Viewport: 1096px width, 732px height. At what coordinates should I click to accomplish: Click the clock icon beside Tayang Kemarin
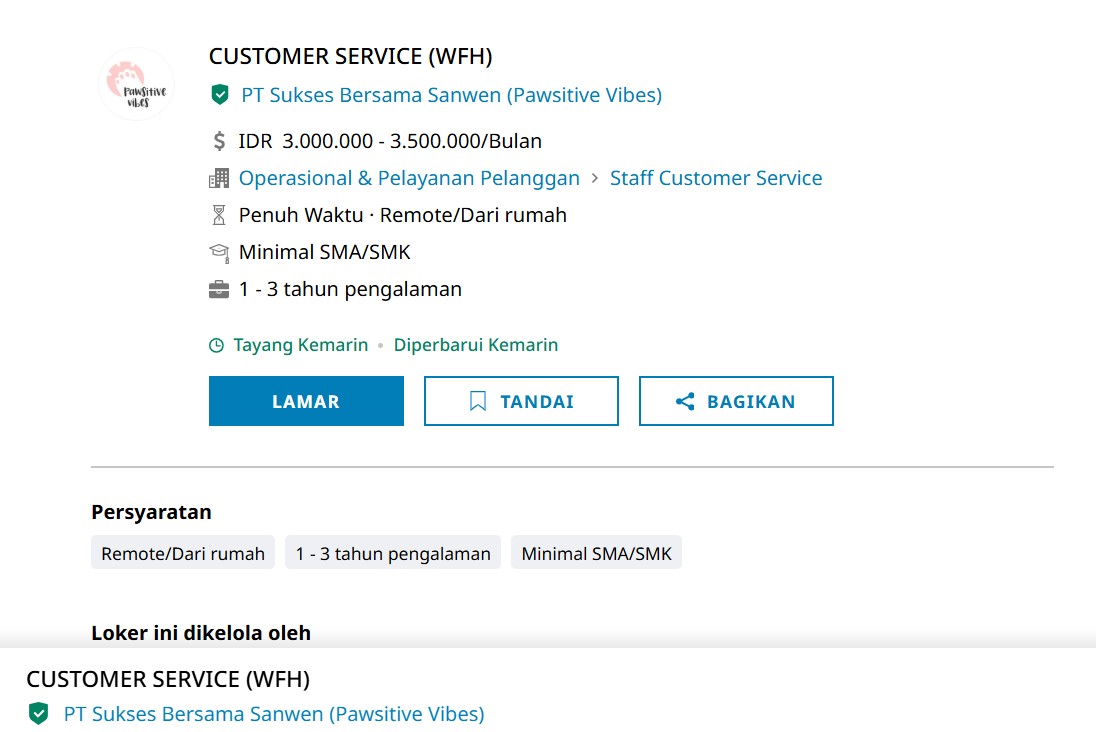pos(217,345)
